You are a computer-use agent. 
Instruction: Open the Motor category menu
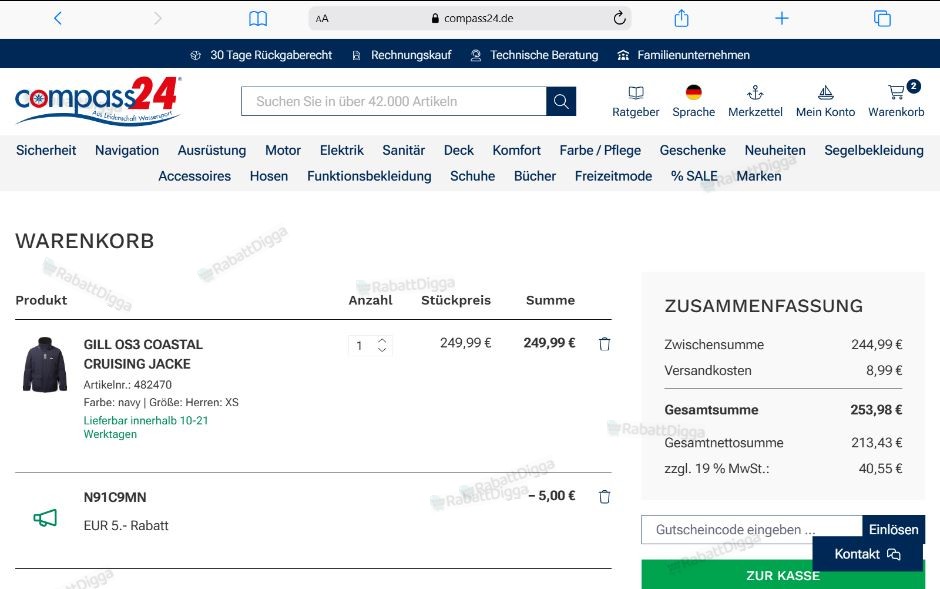click(283, 150)
